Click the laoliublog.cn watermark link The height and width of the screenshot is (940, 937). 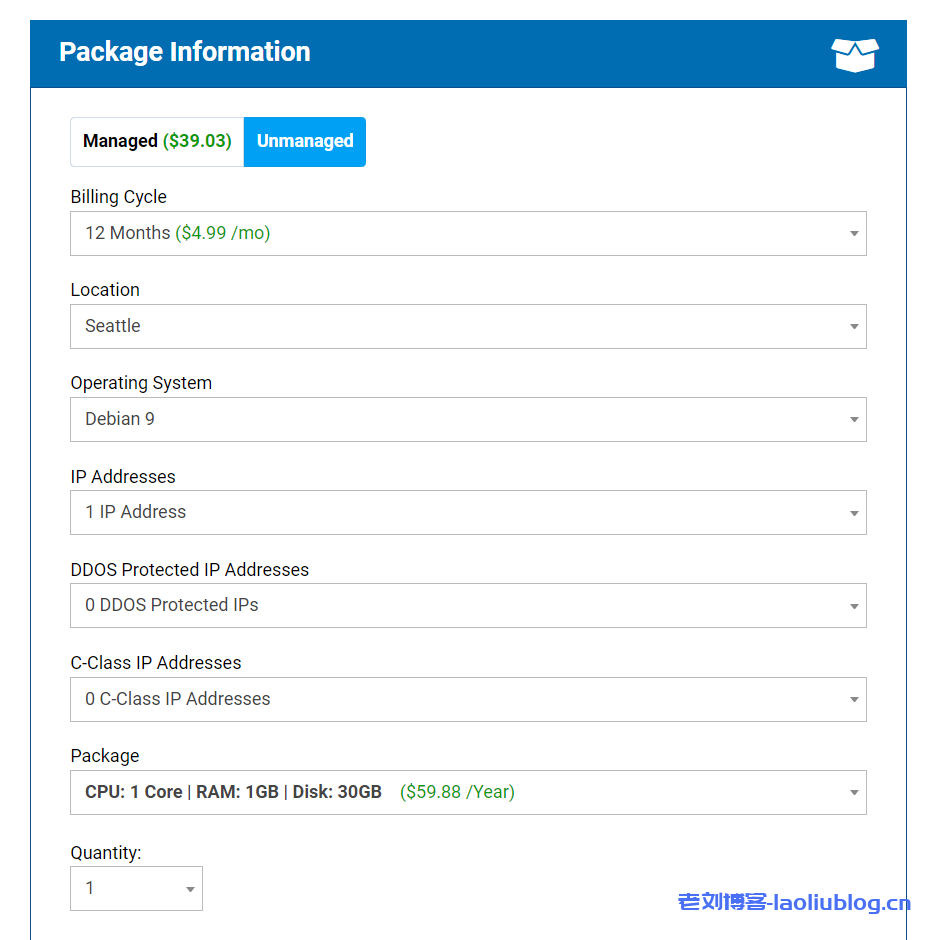tap(794, 903)
